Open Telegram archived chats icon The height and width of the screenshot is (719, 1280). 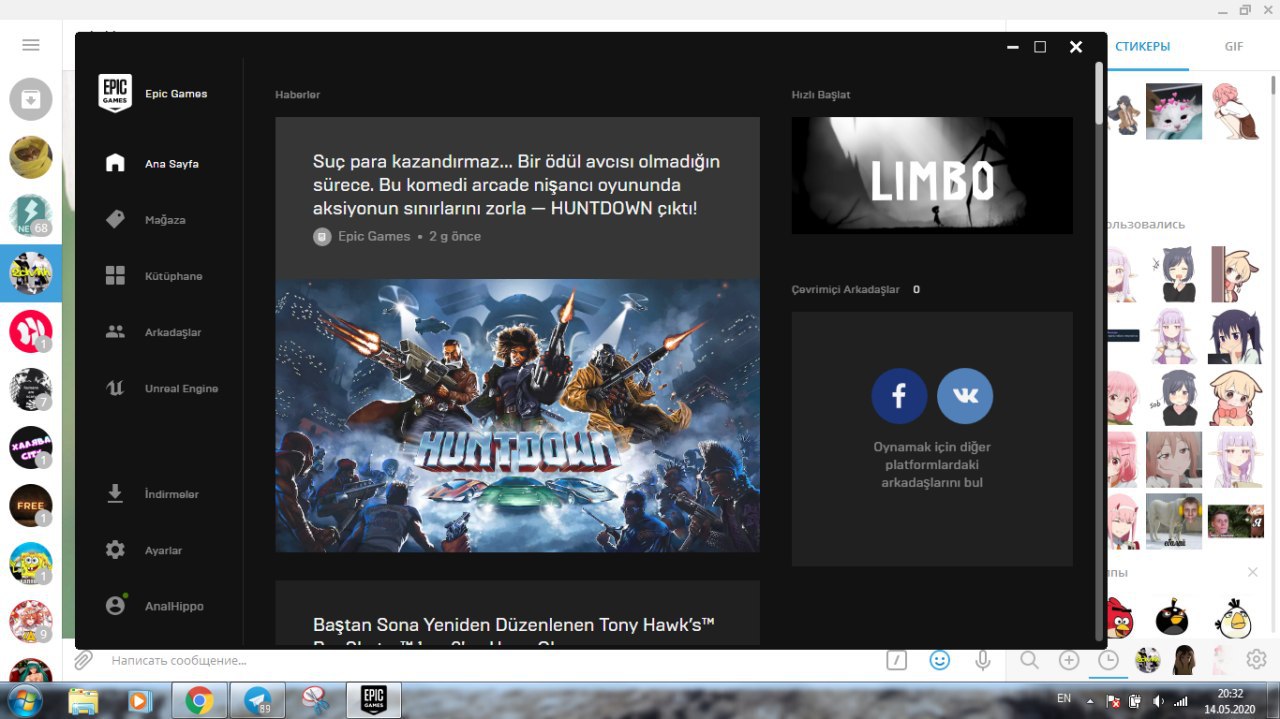(x=31, y=99)
